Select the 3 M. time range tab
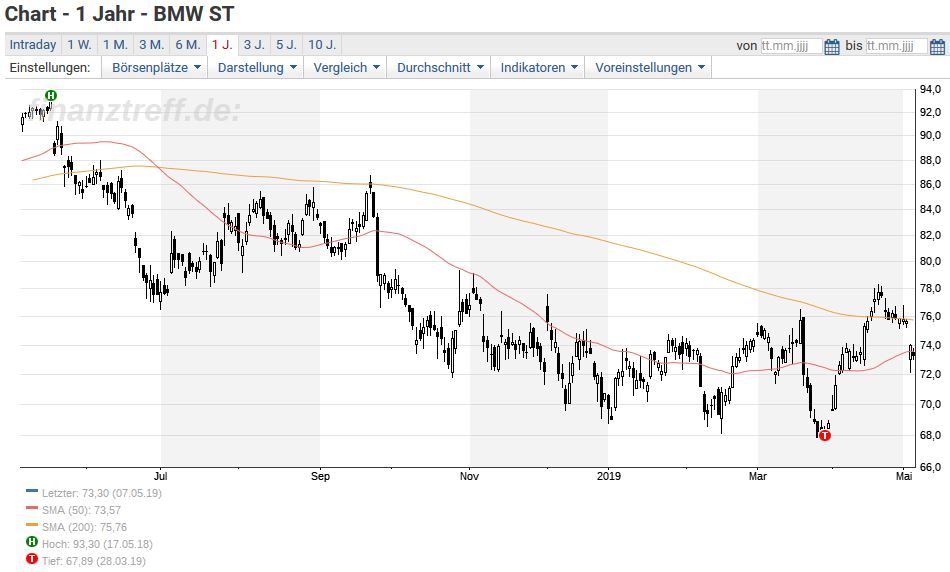 click(151, 45)
